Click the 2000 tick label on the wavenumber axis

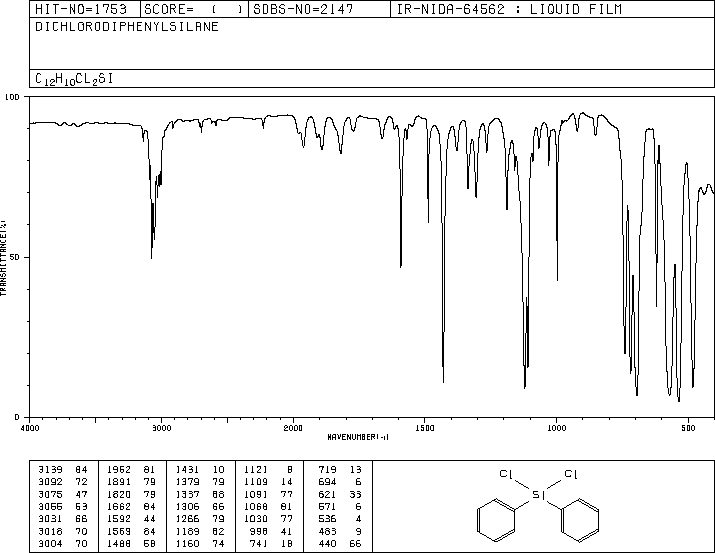(293, 428)
